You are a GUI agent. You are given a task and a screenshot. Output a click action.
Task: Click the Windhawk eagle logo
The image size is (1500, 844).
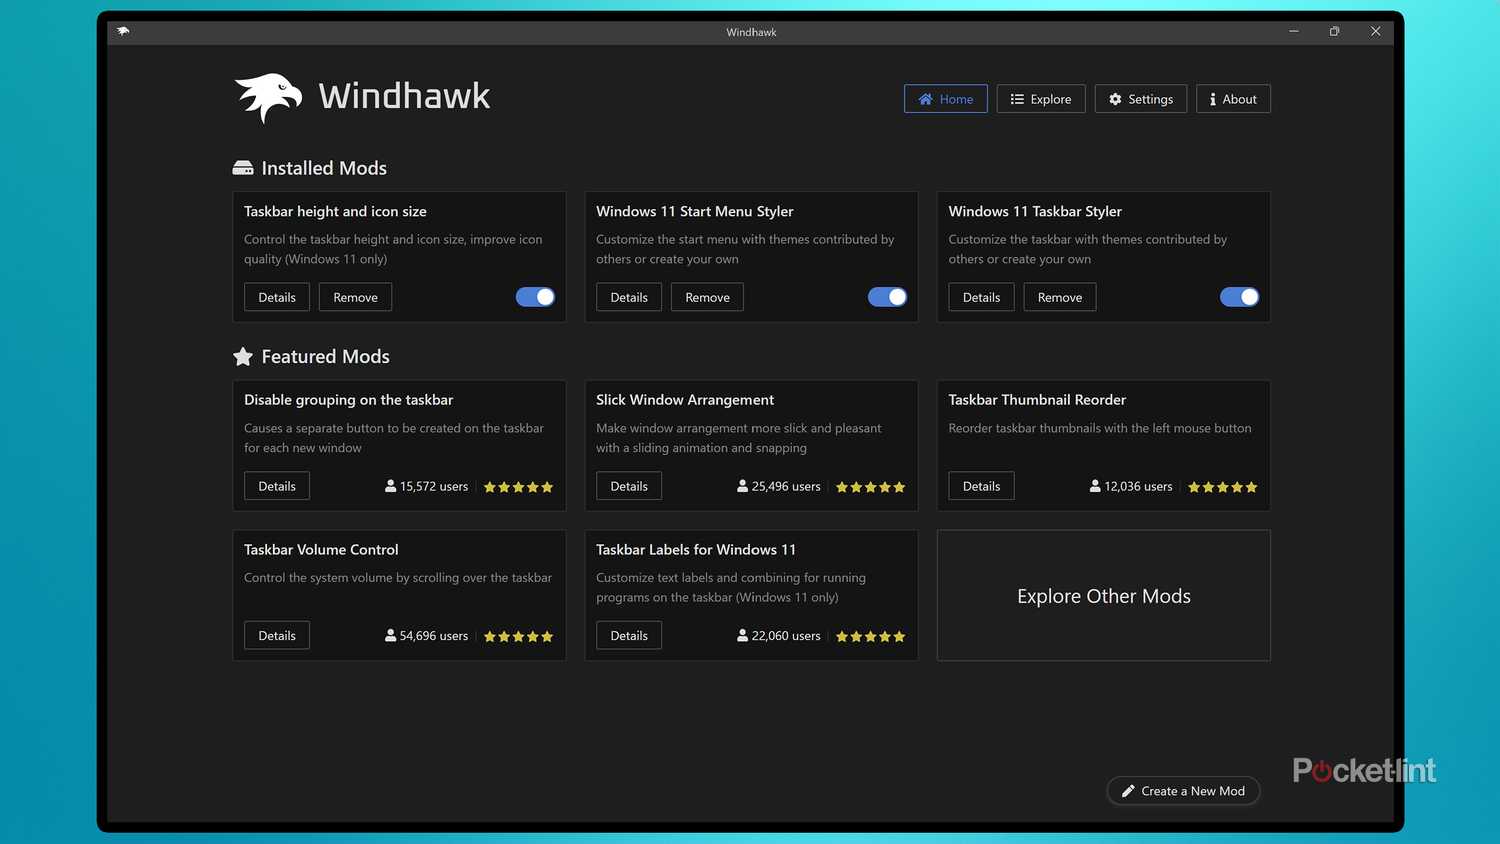[266, 97]
